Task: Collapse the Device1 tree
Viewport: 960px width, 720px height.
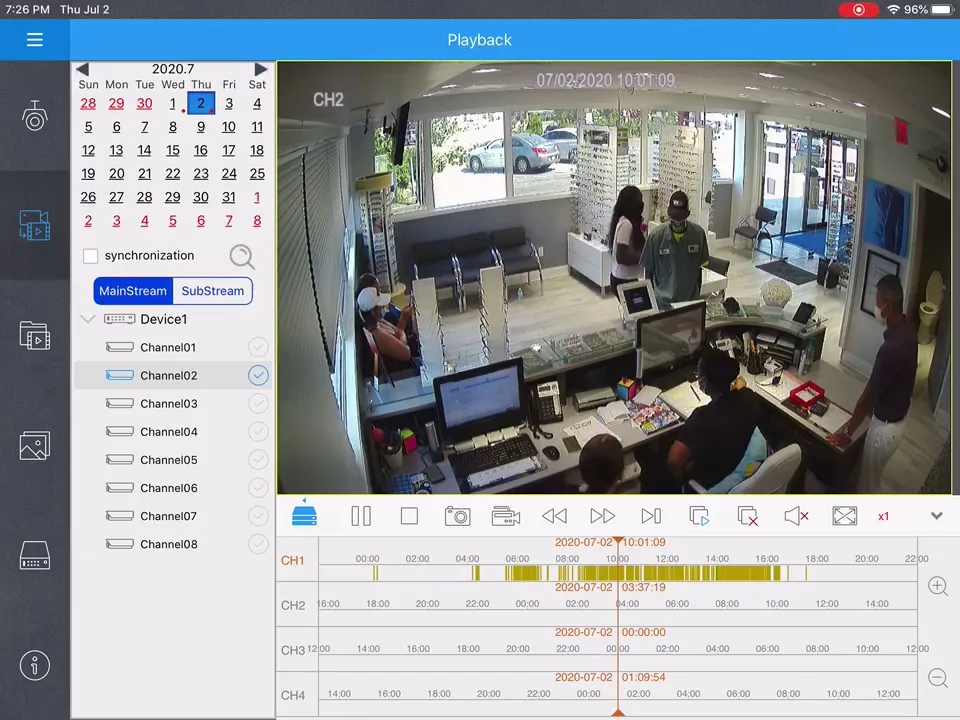Action: click(88, 319)
